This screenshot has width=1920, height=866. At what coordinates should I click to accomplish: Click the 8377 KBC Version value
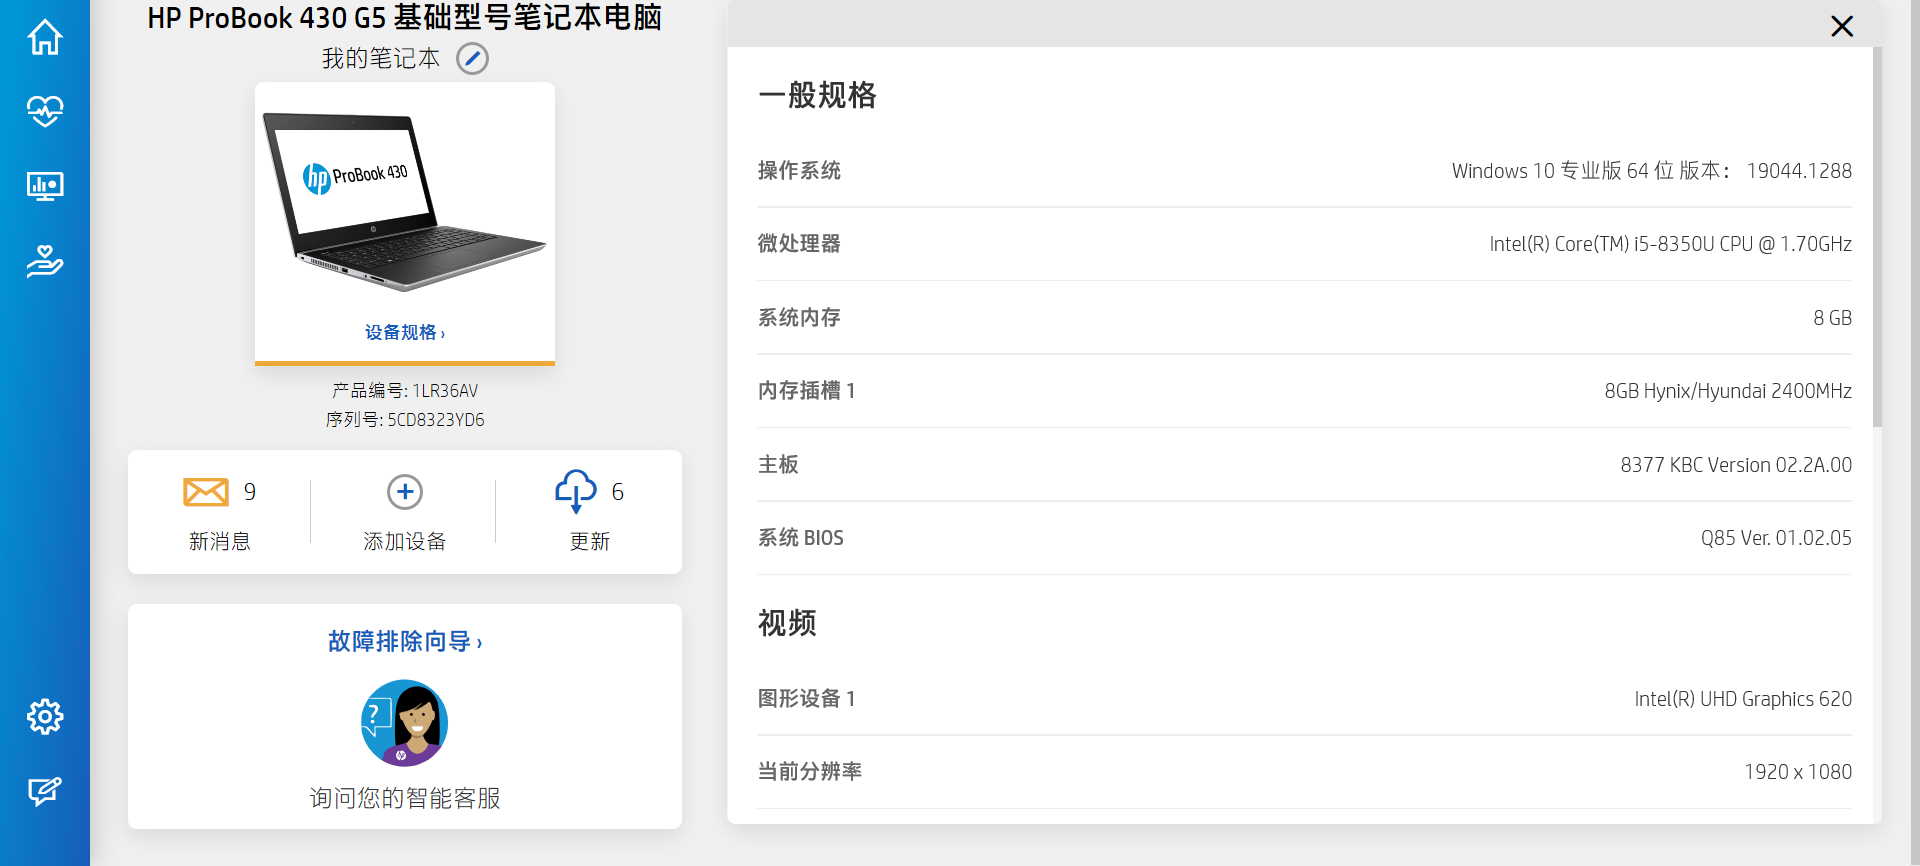(1736, 465)
